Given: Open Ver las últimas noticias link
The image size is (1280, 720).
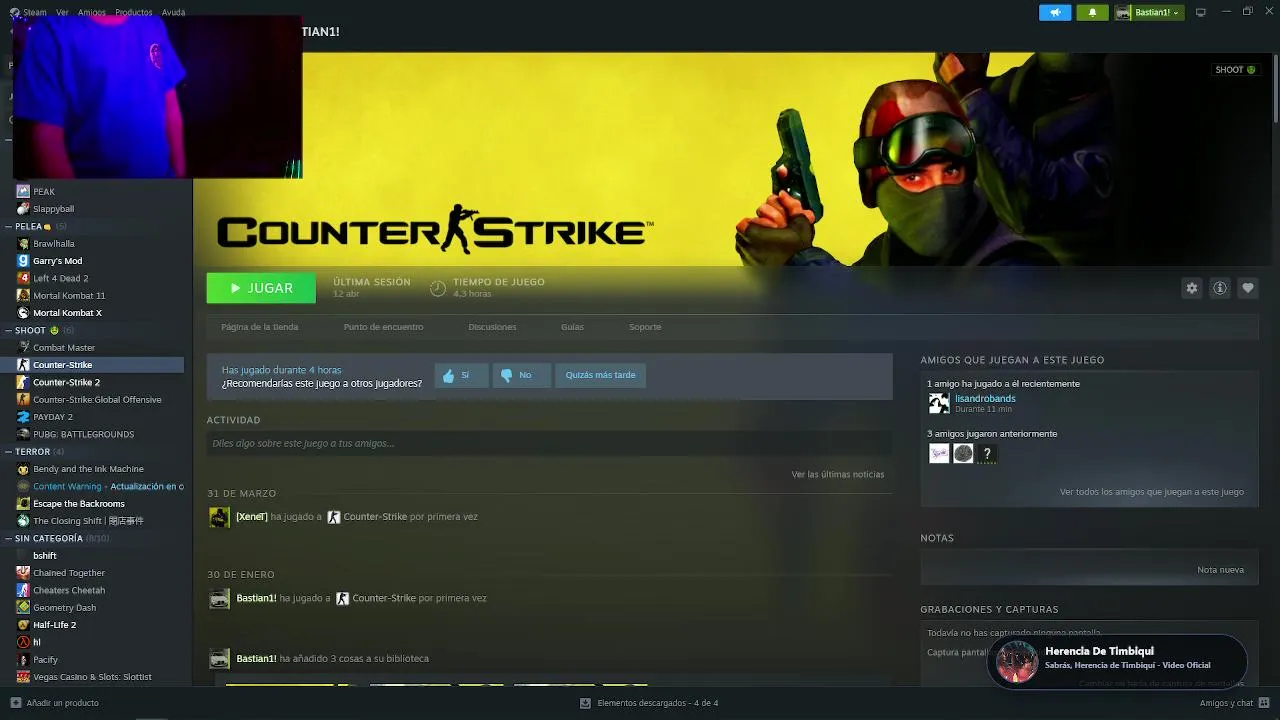Looking at the screenshot, I should click(838, 474).
